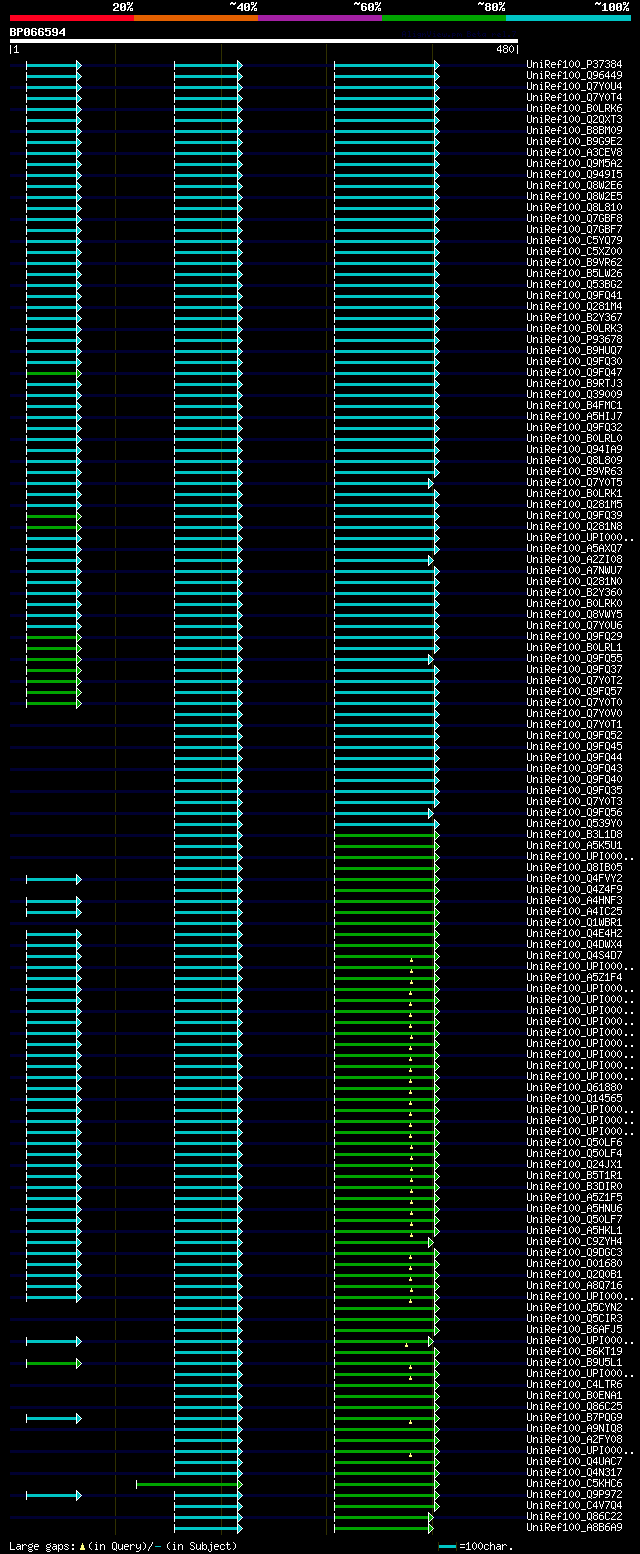
Task: Select hit UniRef100_B2Y367
Action: click(x=574, y=317)
